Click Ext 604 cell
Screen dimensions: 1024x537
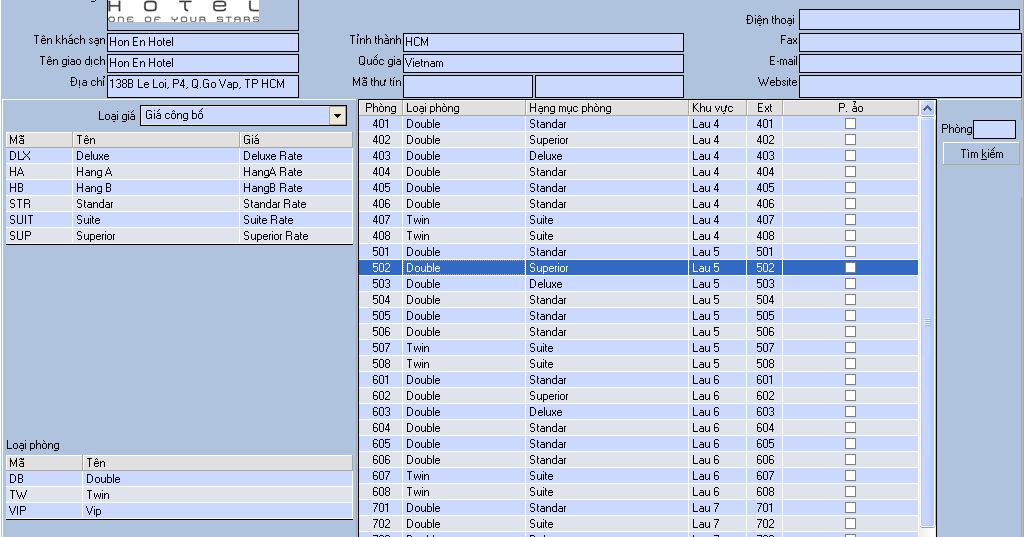(x=765, y=428)
